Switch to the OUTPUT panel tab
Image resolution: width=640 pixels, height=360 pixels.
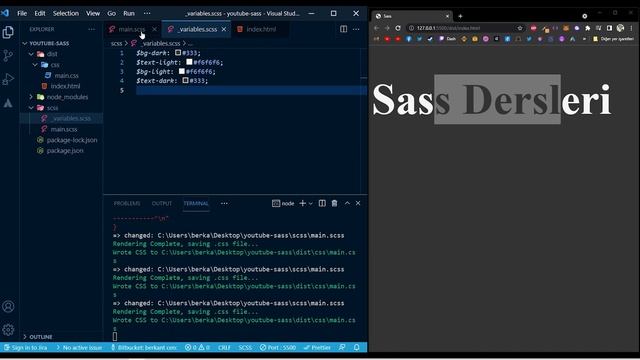[162, 203]
